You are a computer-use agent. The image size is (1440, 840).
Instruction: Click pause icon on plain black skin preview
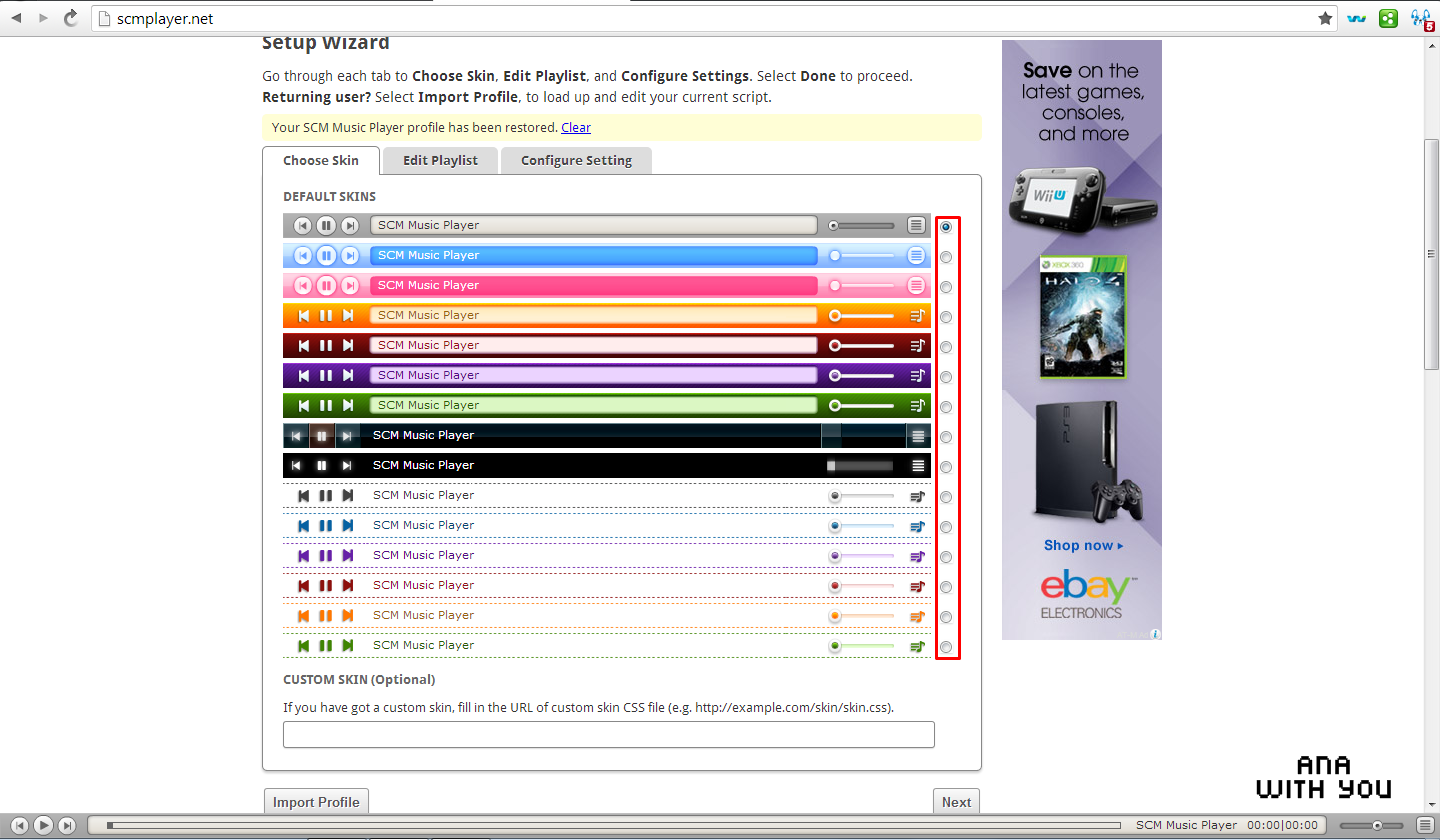pos(321,465)
